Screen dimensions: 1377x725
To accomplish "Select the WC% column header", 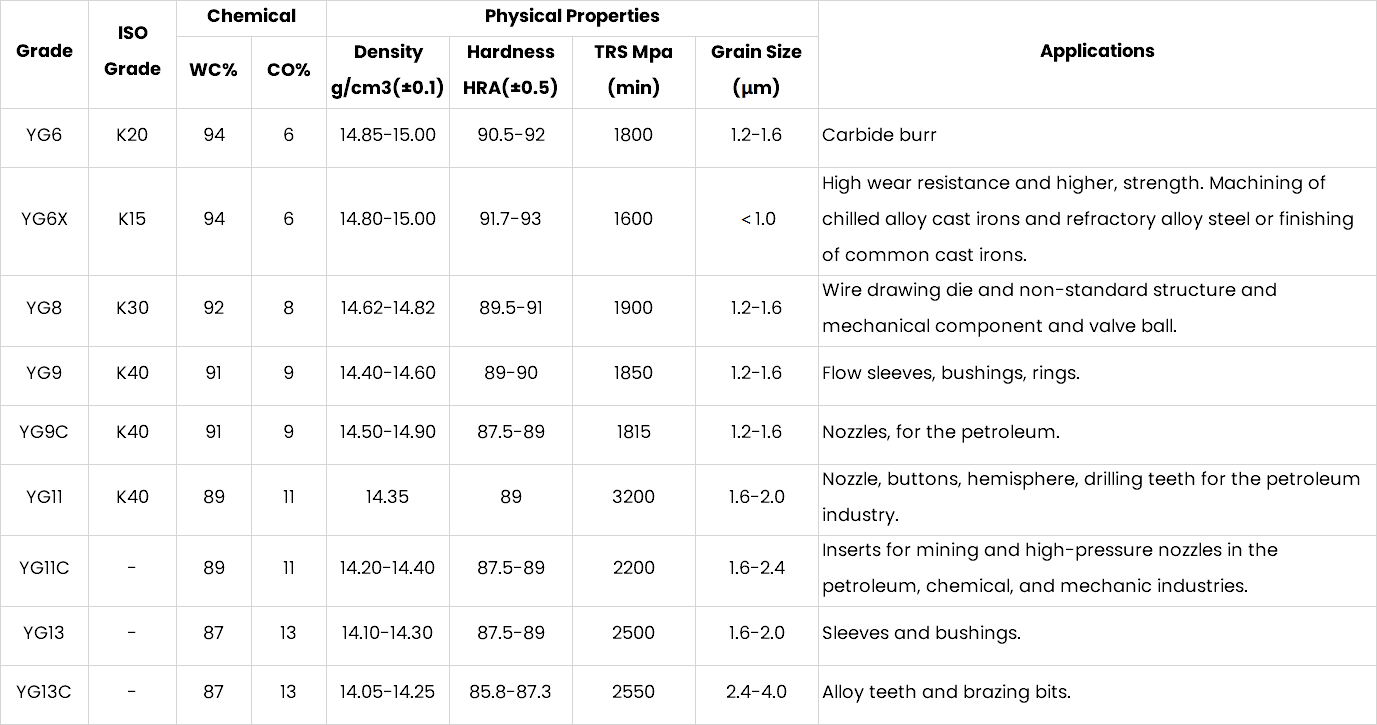I will 213,71.
